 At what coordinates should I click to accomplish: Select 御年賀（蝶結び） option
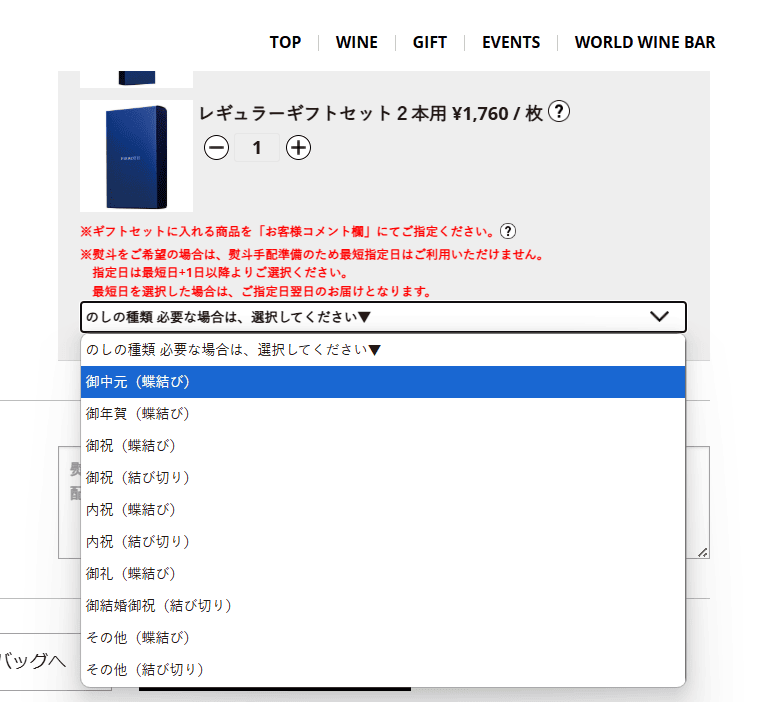point(383,414)
